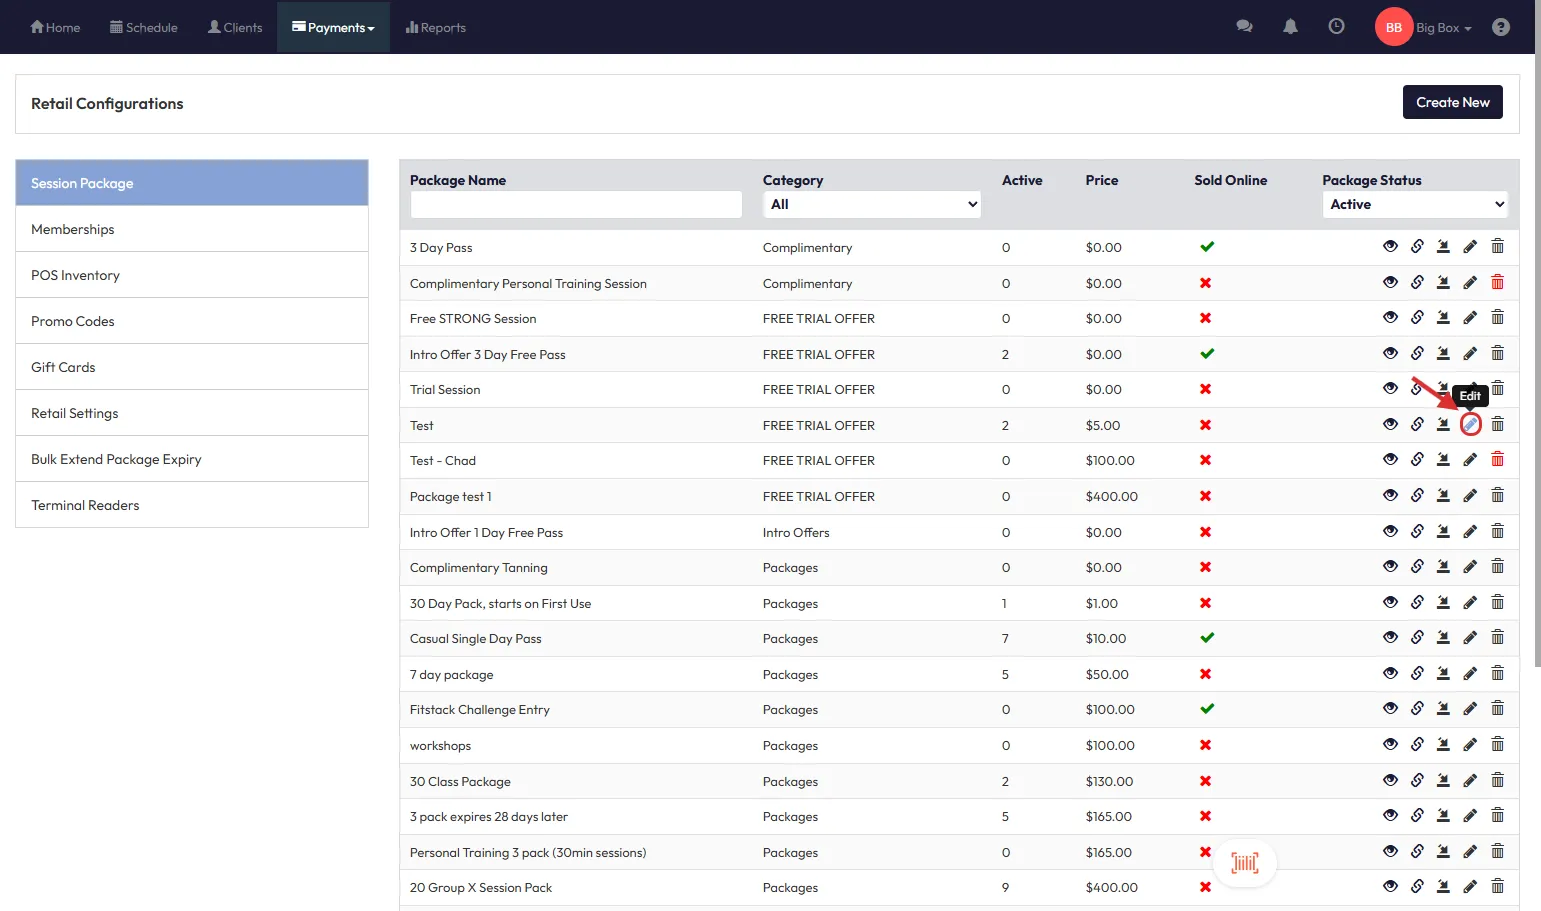Click the Package Name search field
Image resolution: width=1541 pixels, height=911 pixels.
[x=576, y=204]
